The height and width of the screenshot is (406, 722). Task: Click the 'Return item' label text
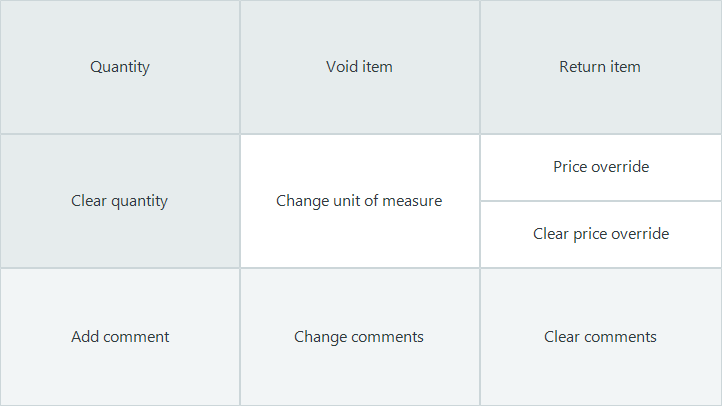[x=600, y=67]
